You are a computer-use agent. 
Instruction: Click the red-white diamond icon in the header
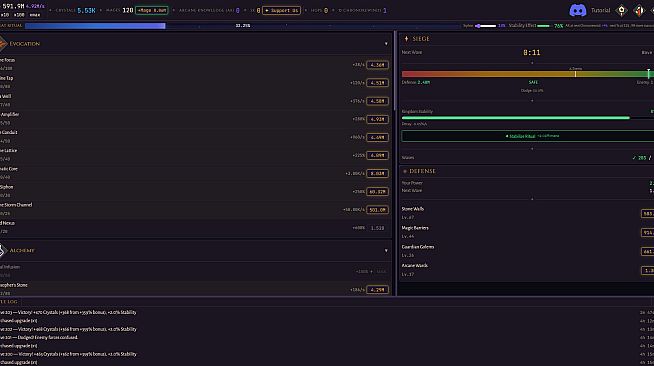click(639, 10)
